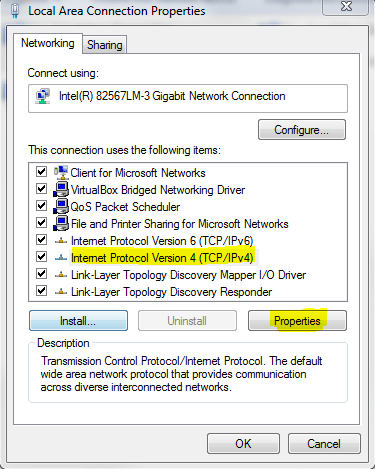The image size is (375, 469).
Task: Click the QoS Packet Scheduler icon
Action: pyautogui.click(x=61, y=206)
